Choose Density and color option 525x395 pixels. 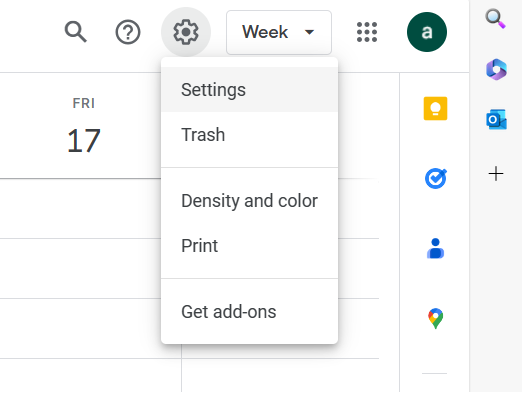pyautogui.click(x=249, y=201)
